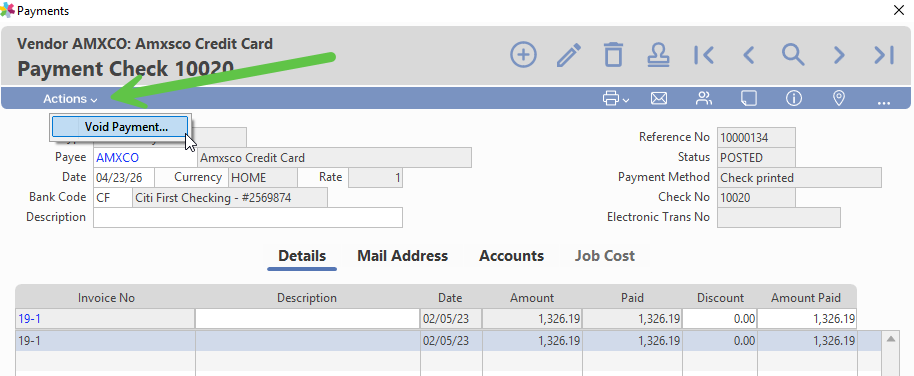Click Amxsco Credit Card payee name field

pyautogui.click(x=335, y=157)
